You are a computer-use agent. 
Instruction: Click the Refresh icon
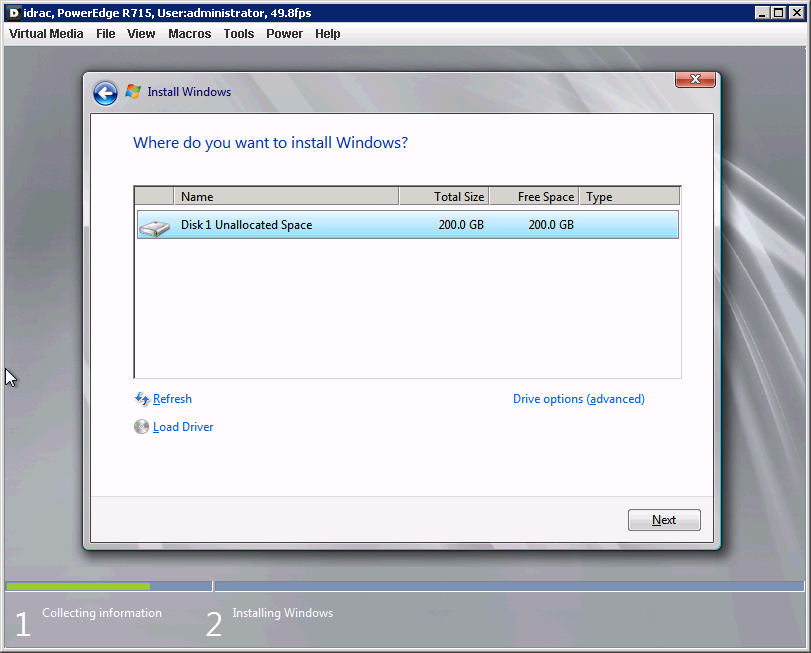(x=141, y=399)
